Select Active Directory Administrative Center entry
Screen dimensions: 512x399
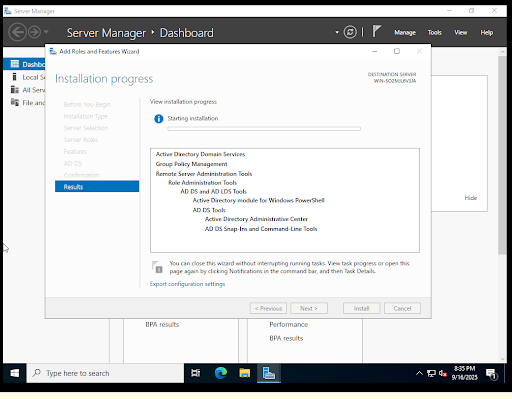(256, 219)
